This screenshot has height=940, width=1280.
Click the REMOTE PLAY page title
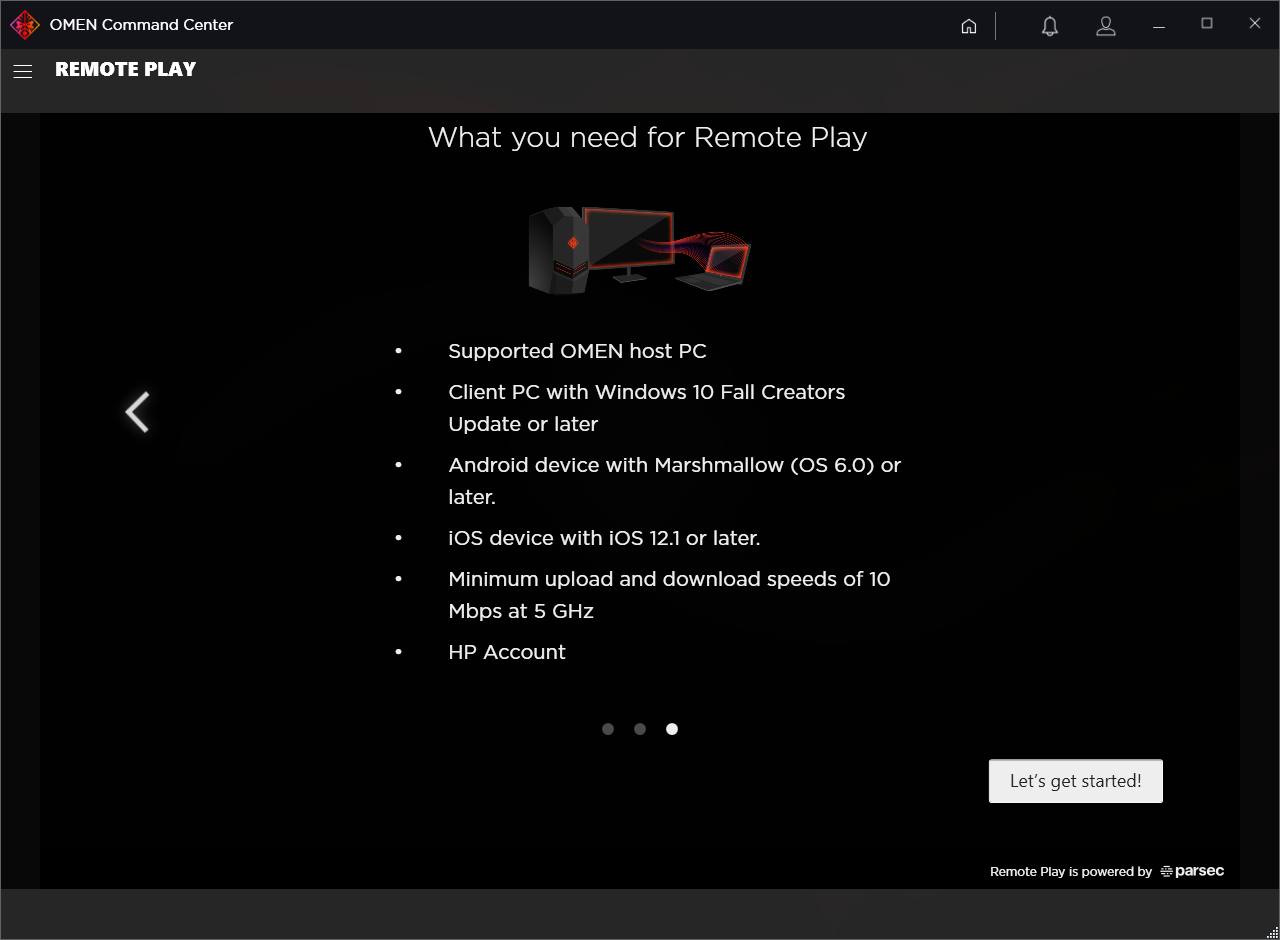tap(125, 69)
